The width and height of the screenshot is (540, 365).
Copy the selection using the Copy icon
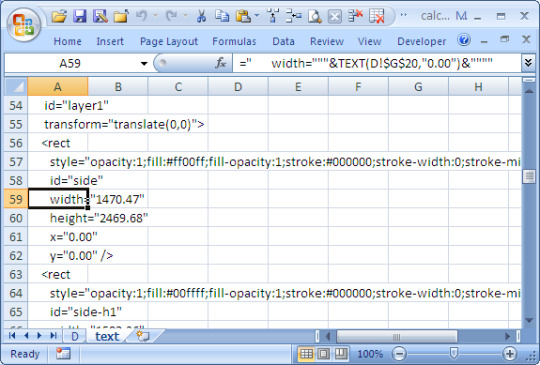click(222, 16)
